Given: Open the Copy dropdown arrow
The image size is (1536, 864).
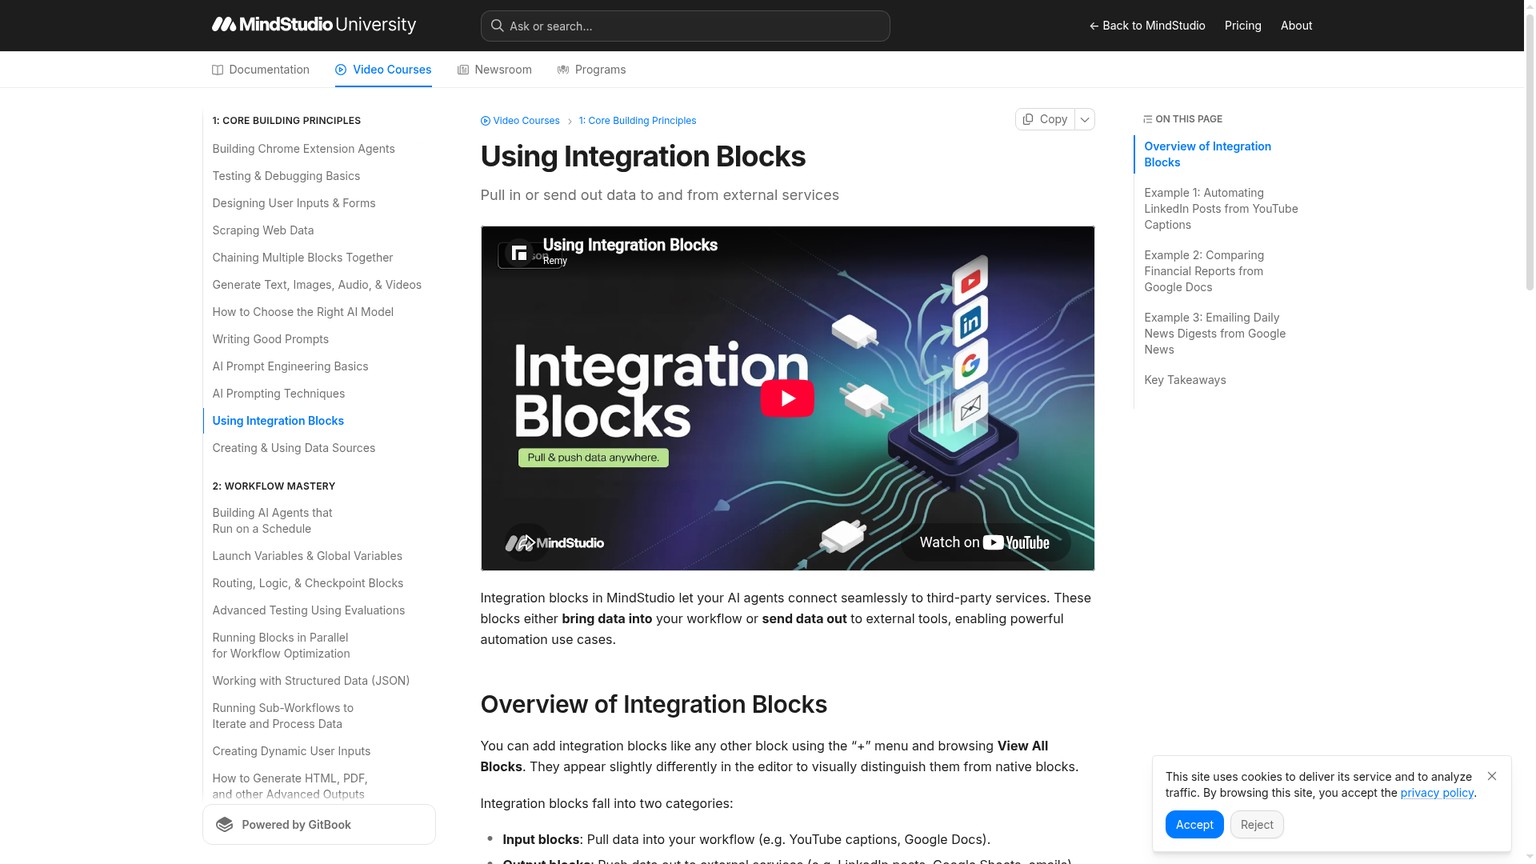Looking at the screenshot, I should (1085, 119).
